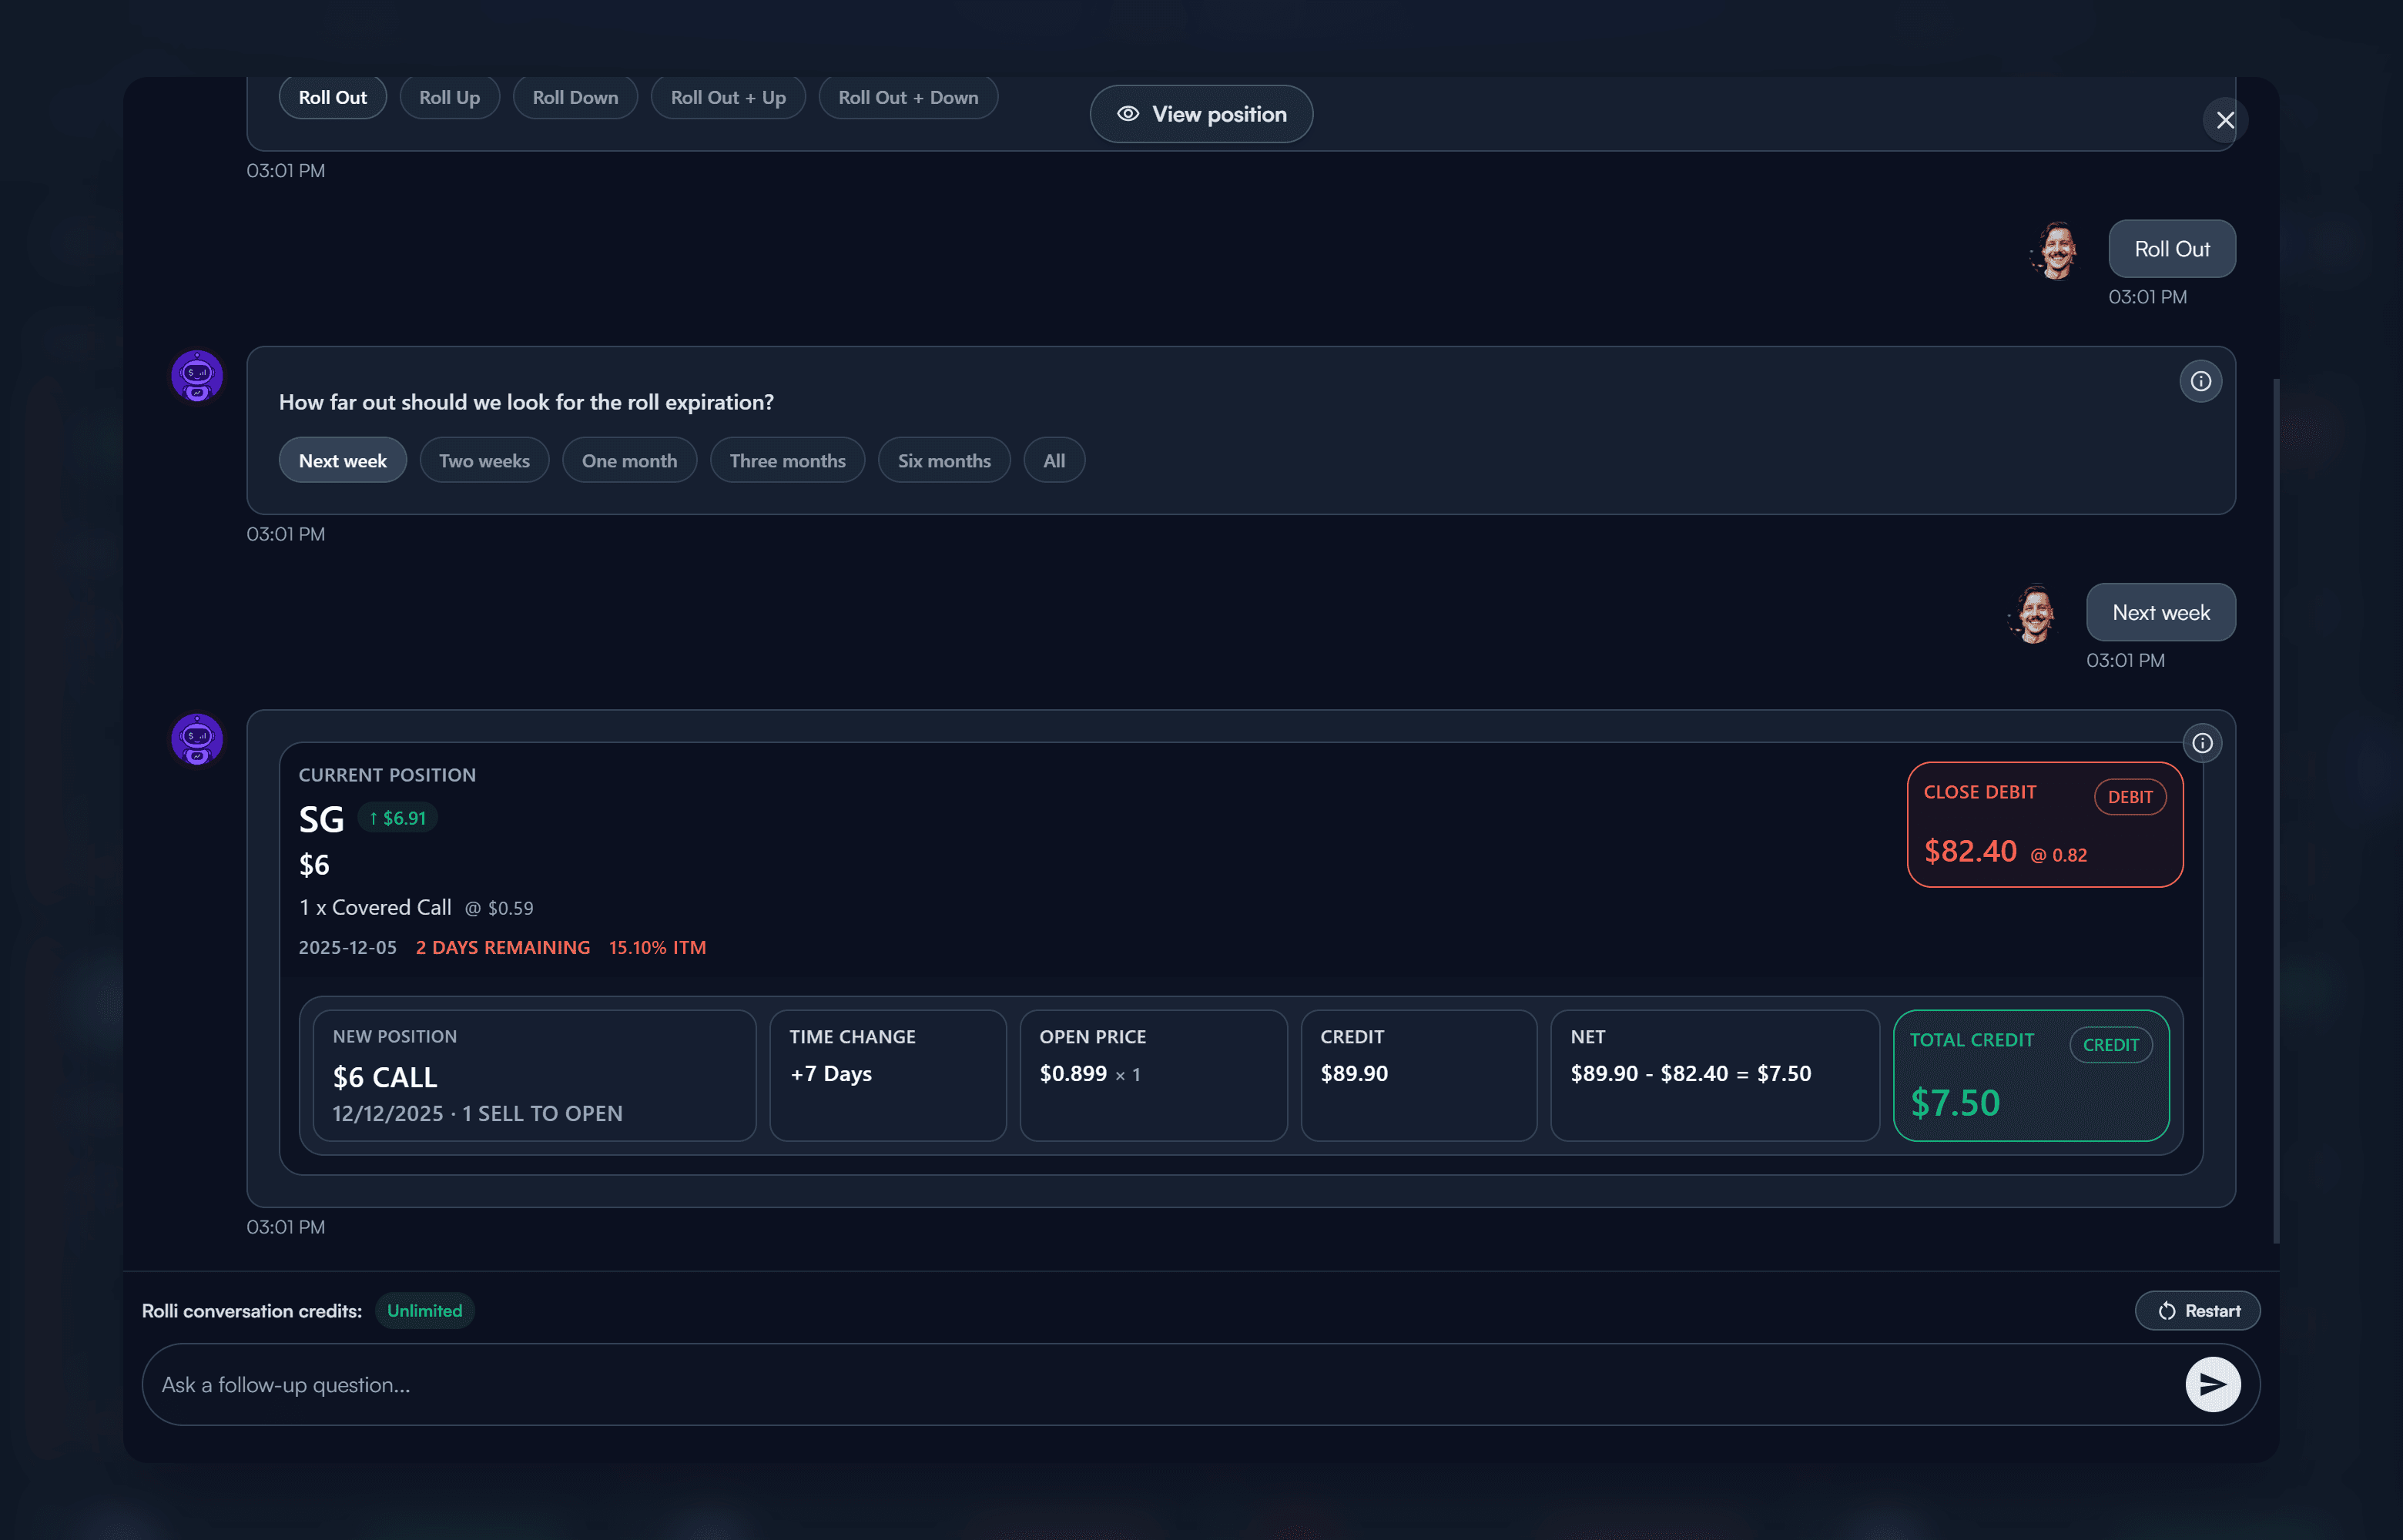Click the Roll Out + Up option
The height and width of the screenshot is (1540, 2403).
coord(728,97)
